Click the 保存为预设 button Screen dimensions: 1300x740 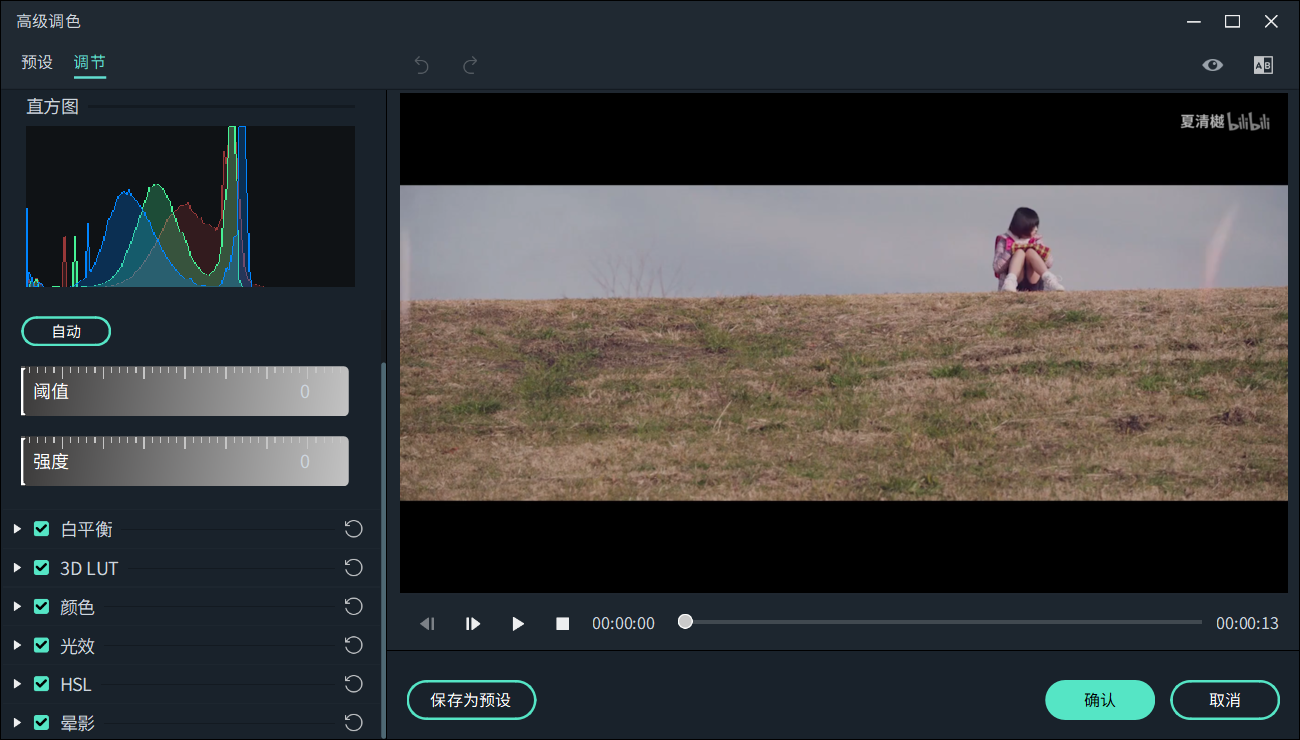471,700
